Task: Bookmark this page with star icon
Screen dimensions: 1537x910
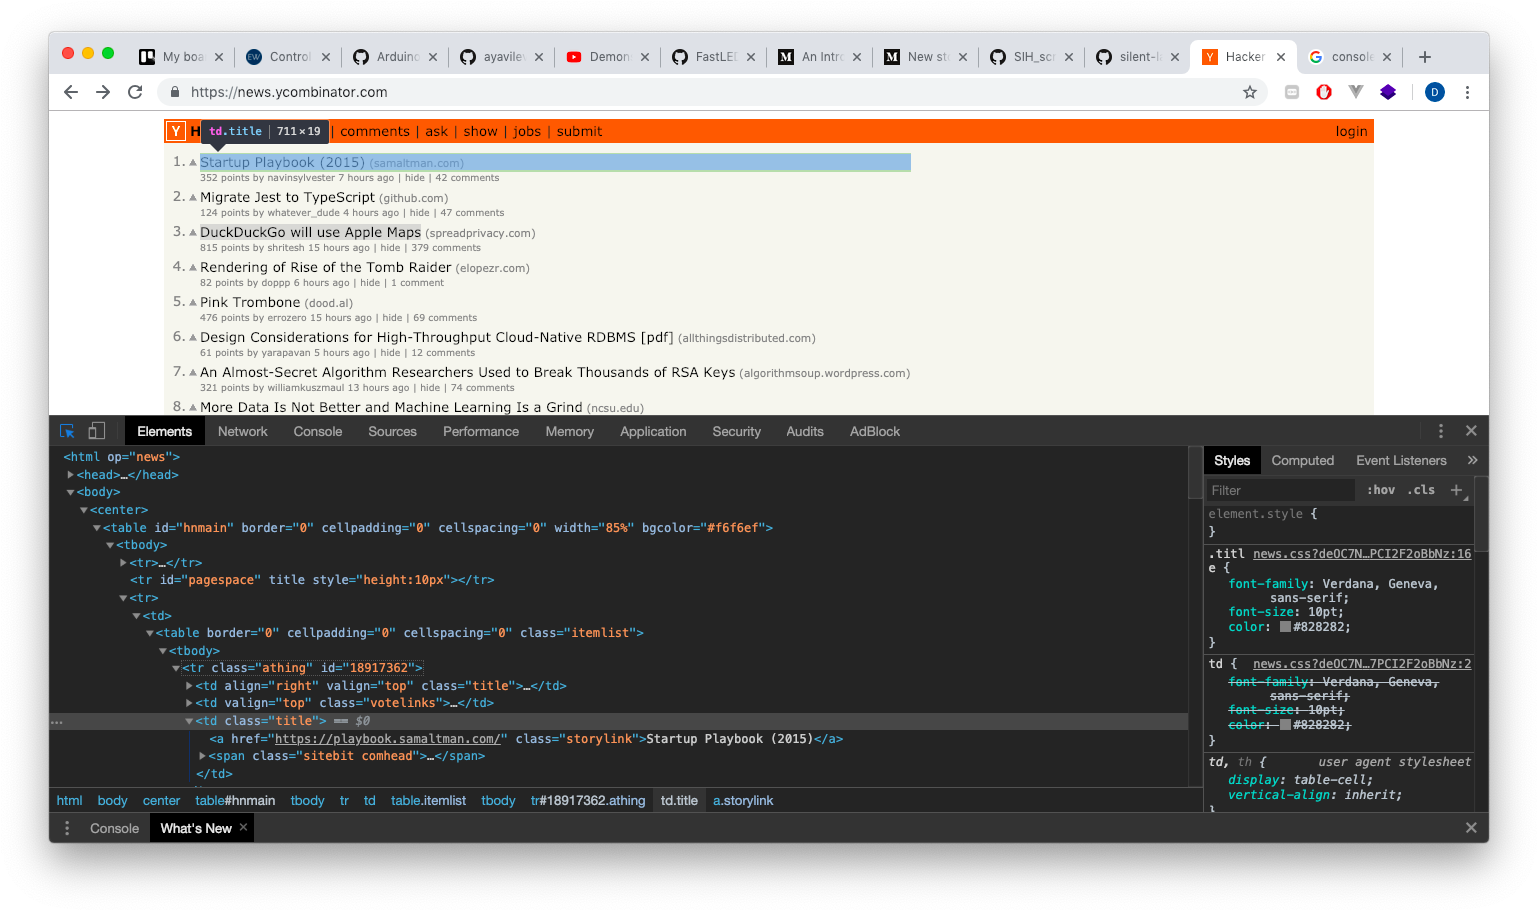Action: (1249, 92)
